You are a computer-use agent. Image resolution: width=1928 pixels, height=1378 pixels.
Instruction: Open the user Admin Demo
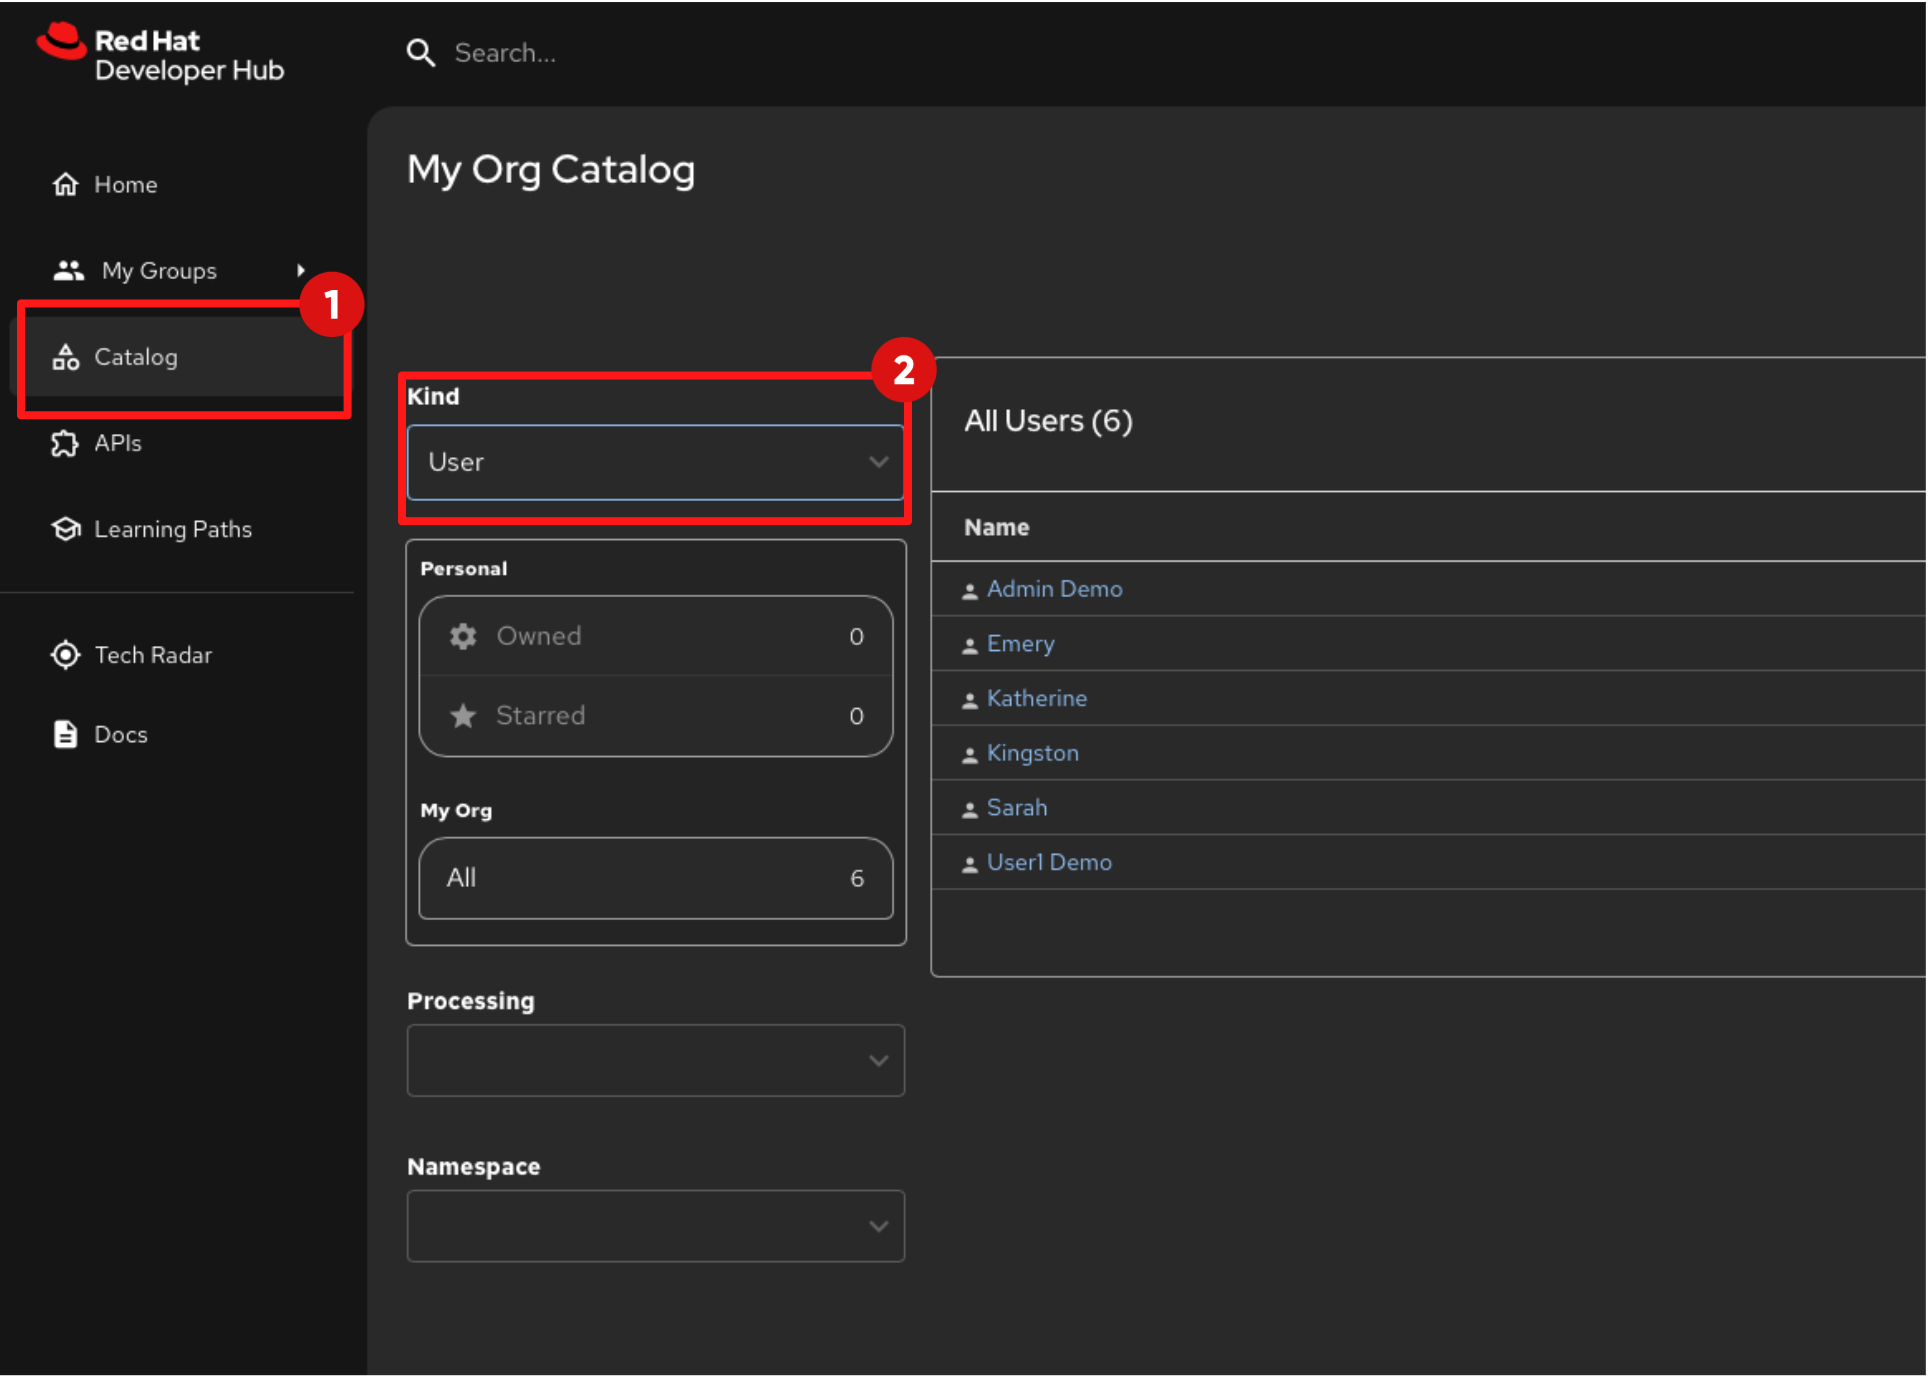(1054, 589)
